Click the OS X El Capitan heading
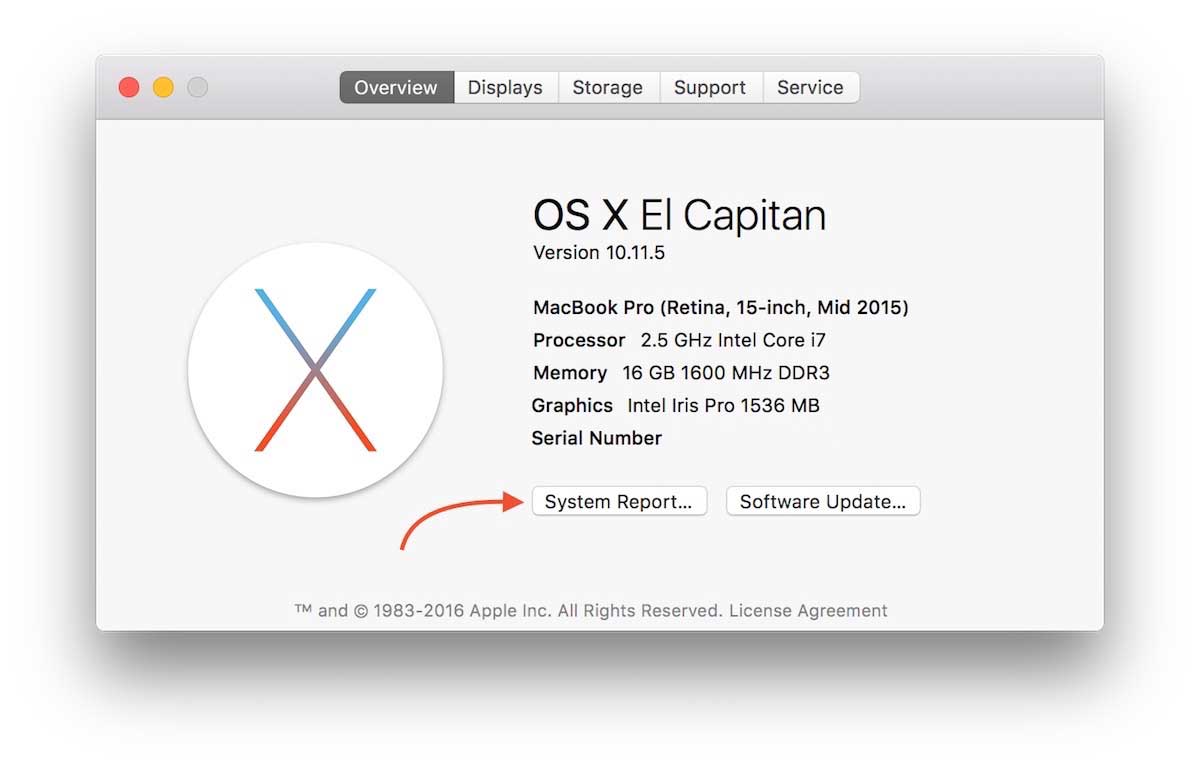Viewport: 1200px width, 768px height. [680, 215]
